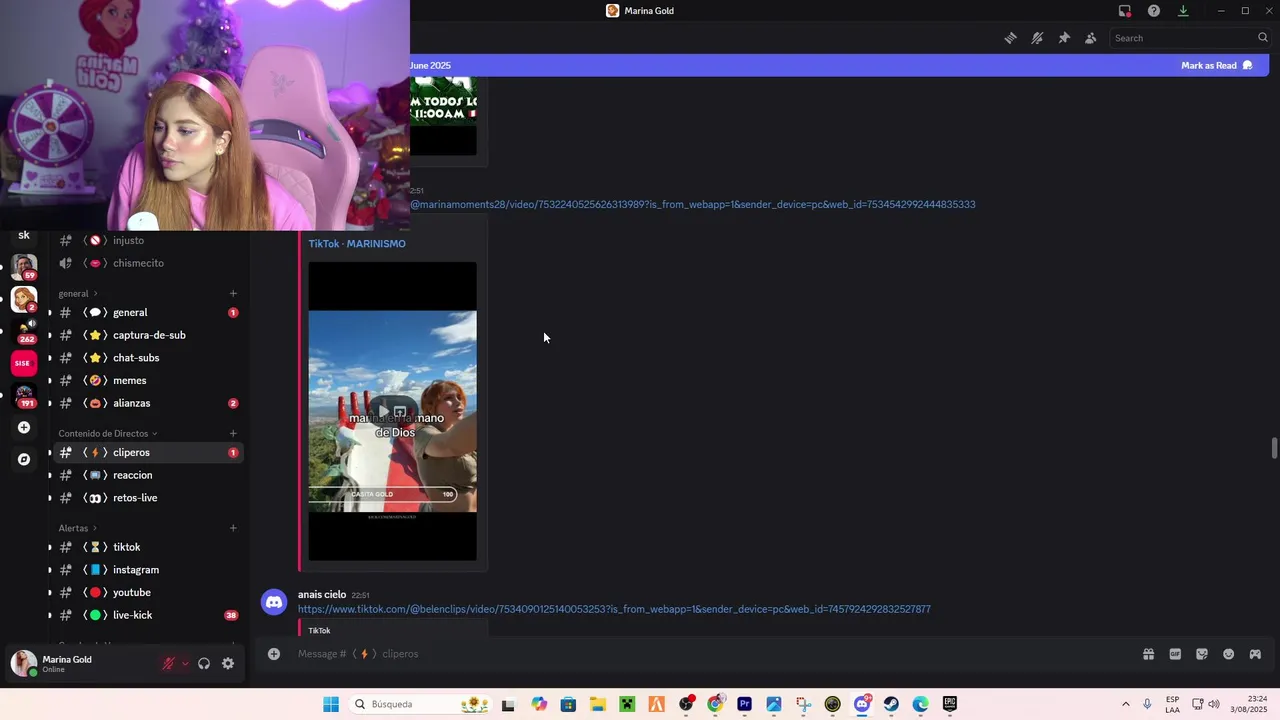Open the memes channel
Screen dimensions: 1280x720
pyautogui.click(x=147, y=380)
